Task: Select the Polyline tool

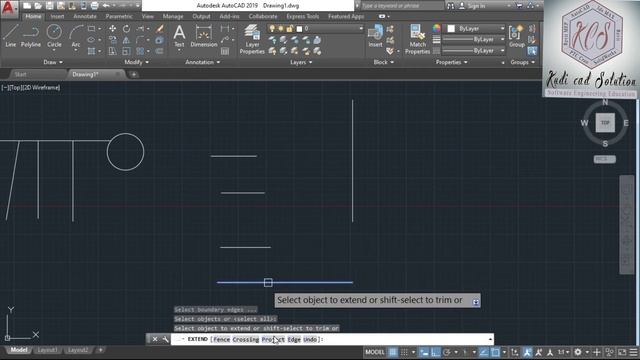Action: click(31, 36)
